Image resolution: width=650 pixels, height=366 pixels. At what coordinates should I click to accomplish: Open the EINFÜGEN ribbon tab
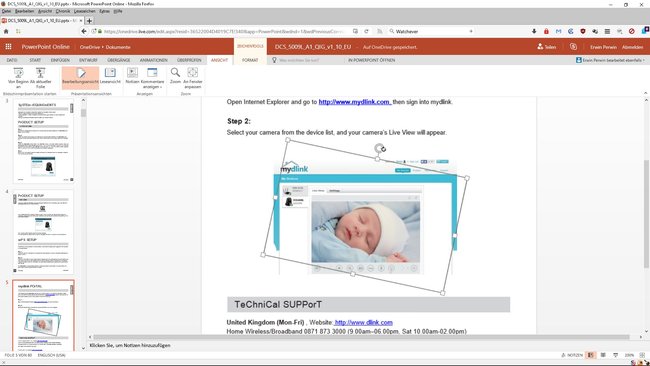(60, 60)
